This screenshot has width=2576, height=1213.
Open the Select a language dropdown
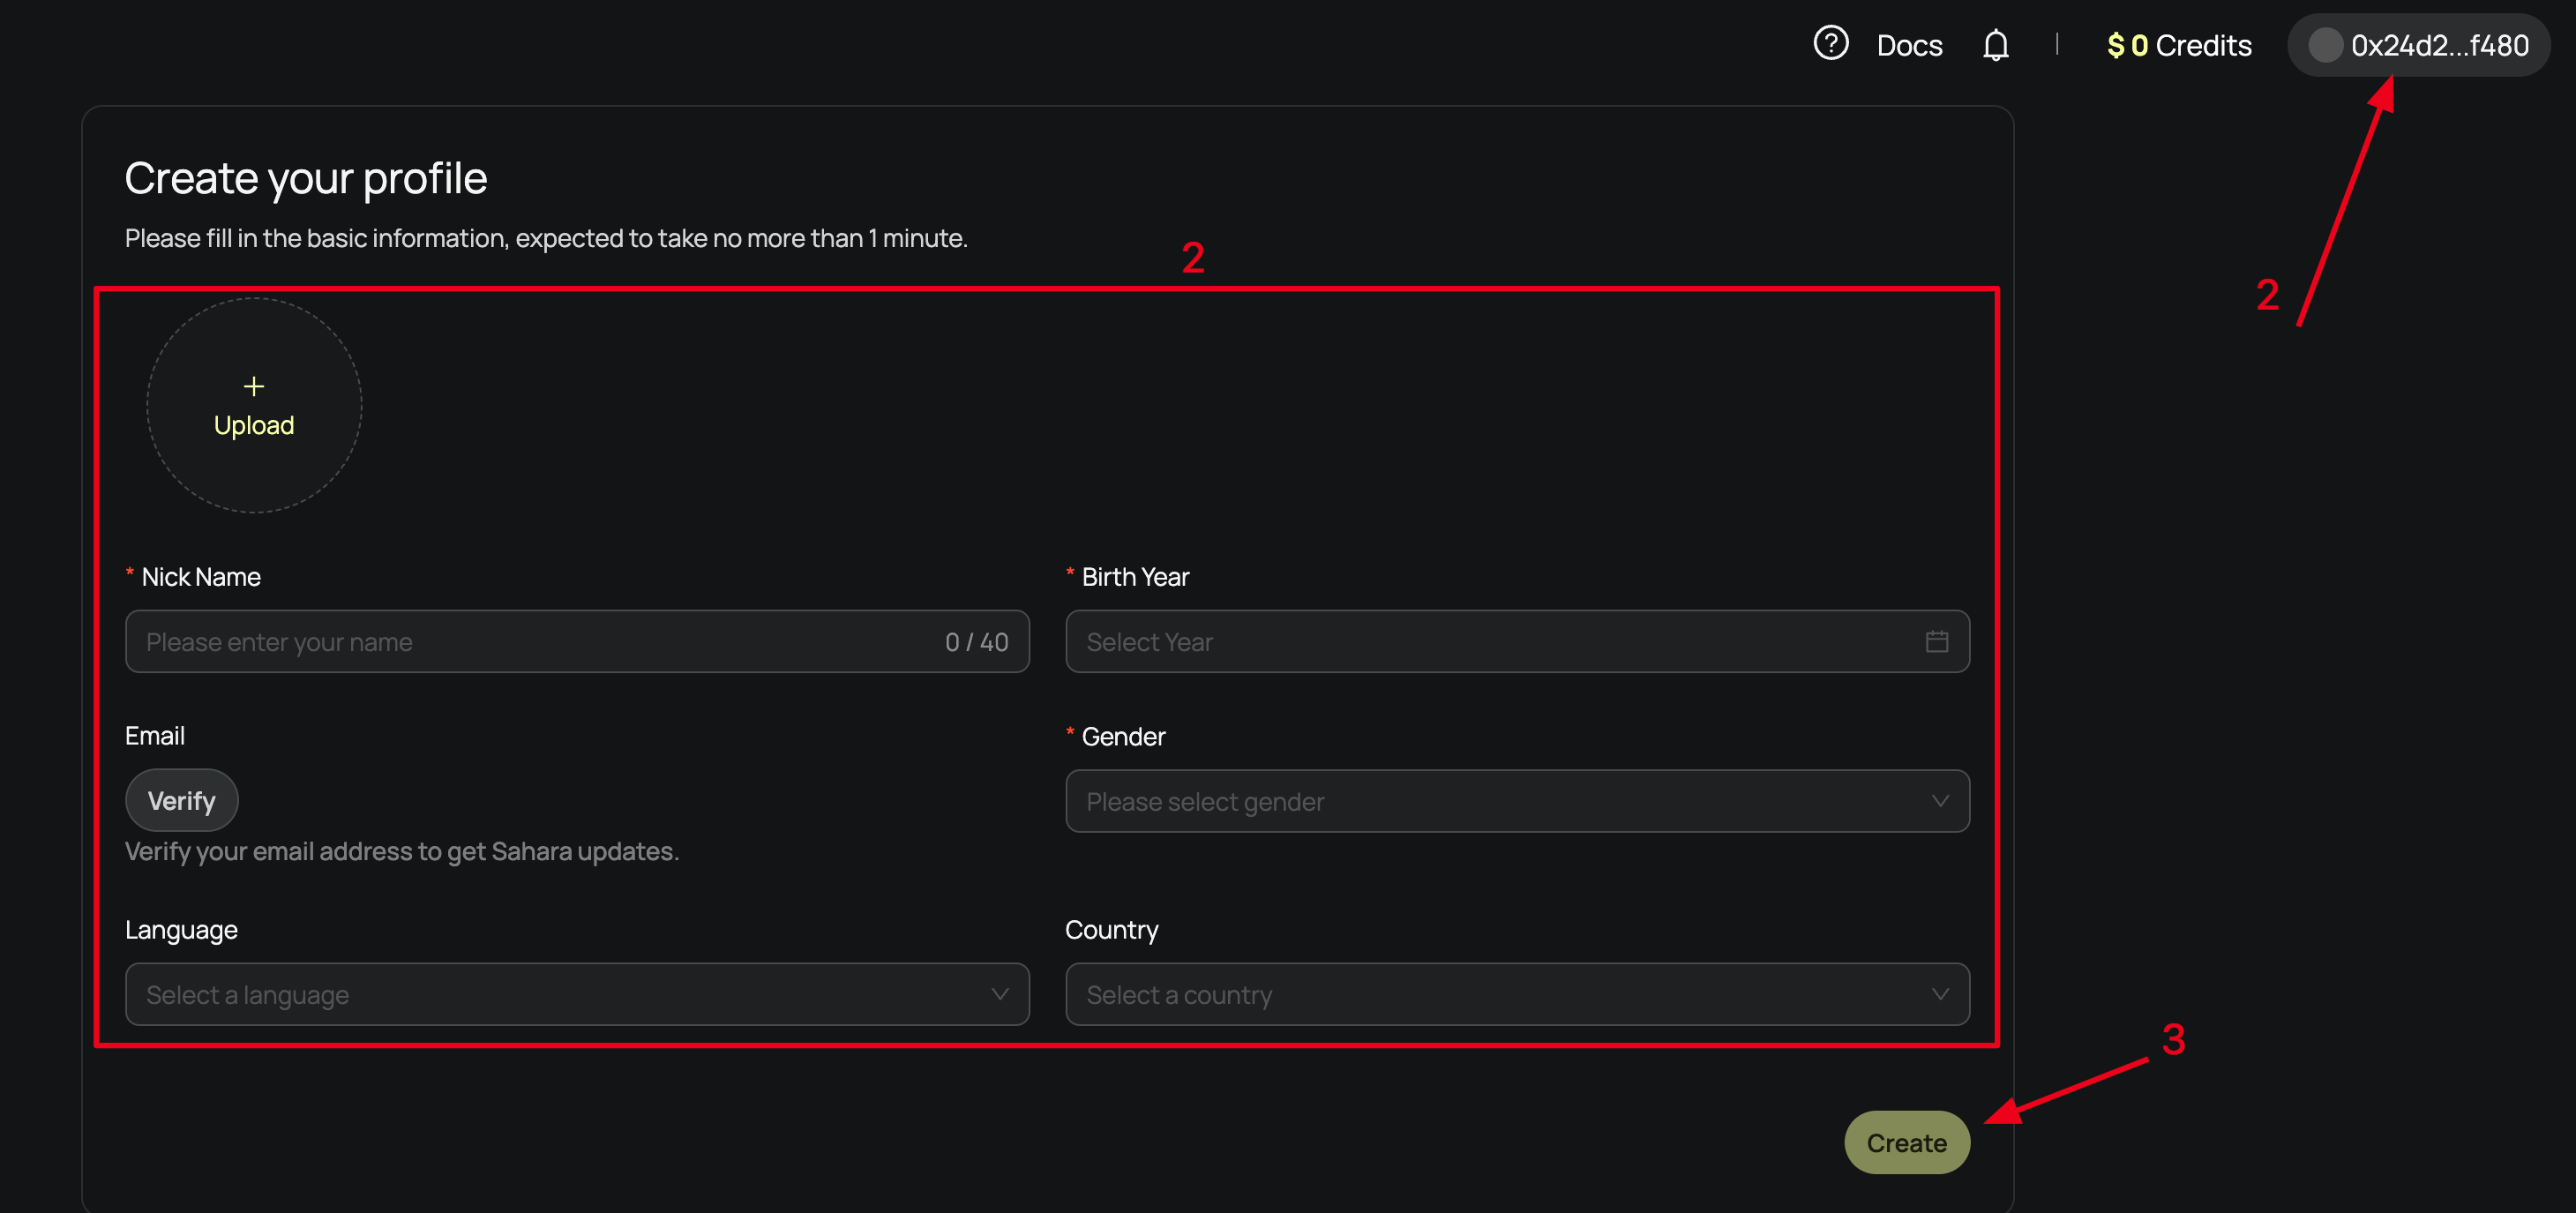[x=577, y=994]
